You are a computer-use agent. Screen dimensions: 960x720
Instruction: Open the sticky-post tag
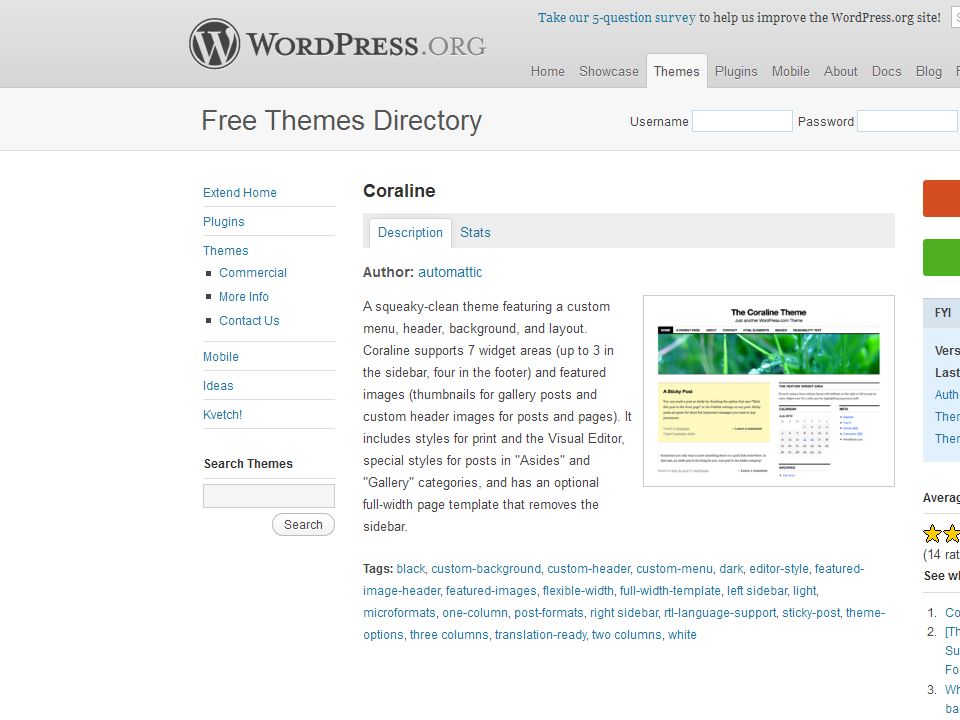tap(811, 613)
